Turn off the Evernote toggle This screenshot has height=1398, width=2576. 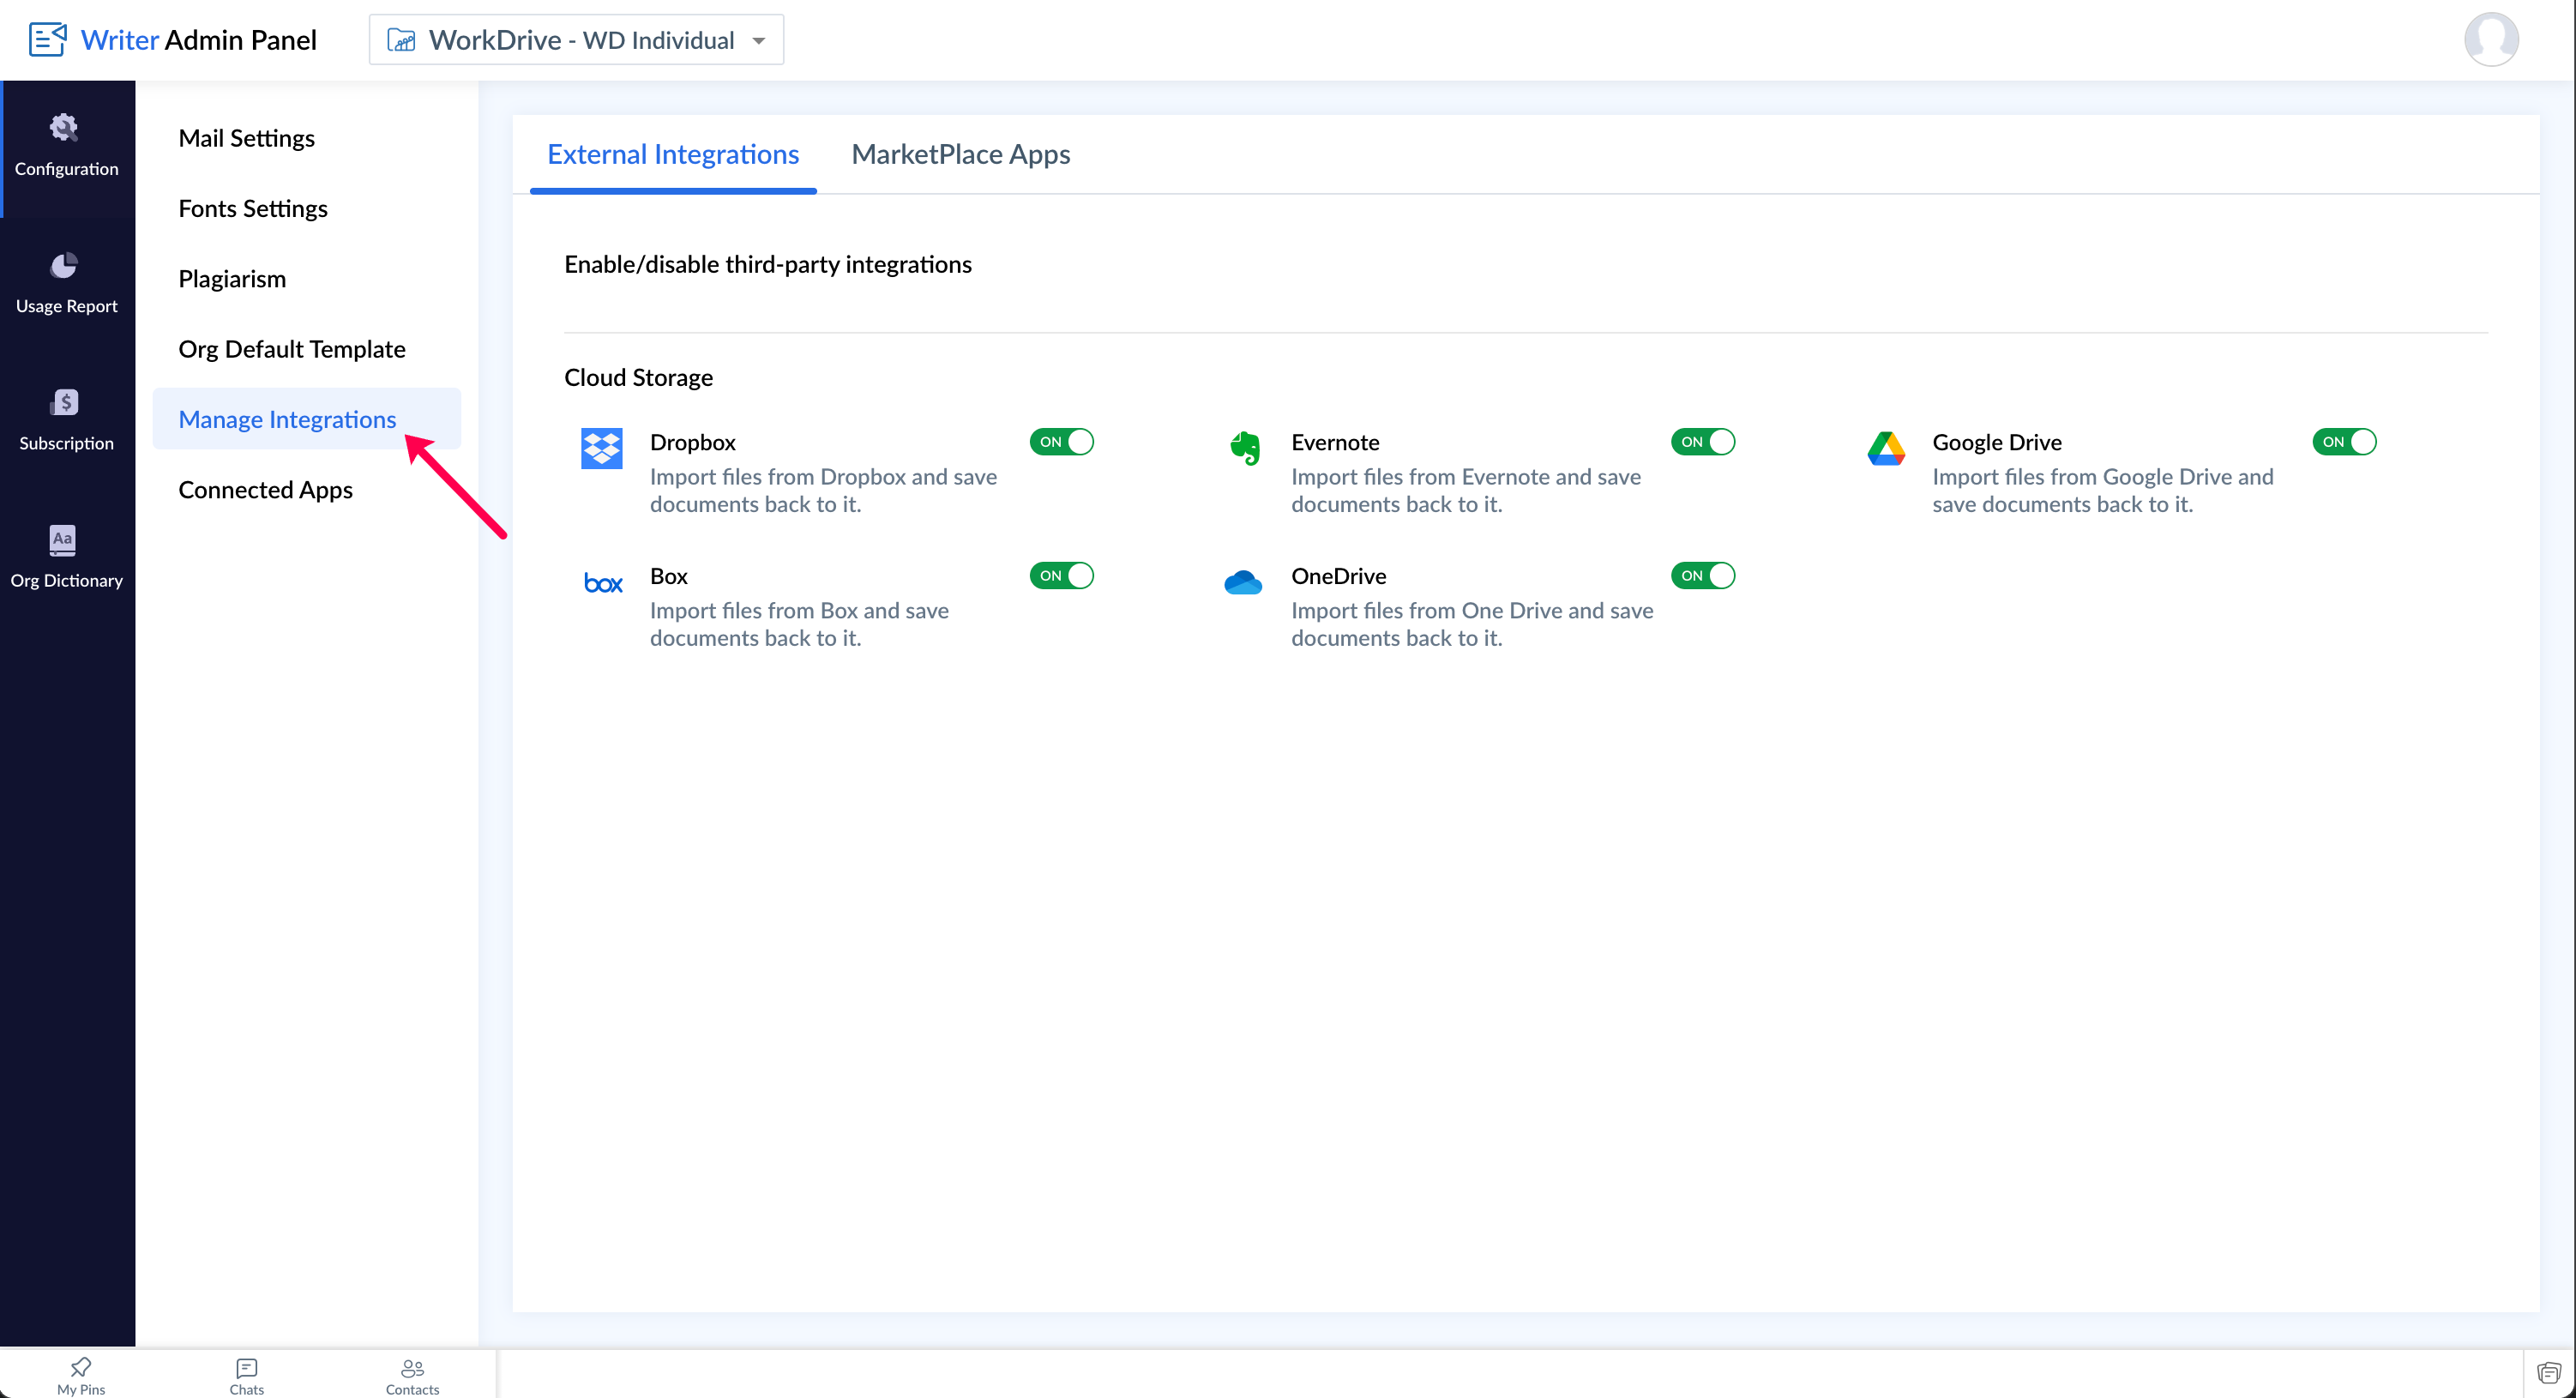click(x=1702, y=442)
